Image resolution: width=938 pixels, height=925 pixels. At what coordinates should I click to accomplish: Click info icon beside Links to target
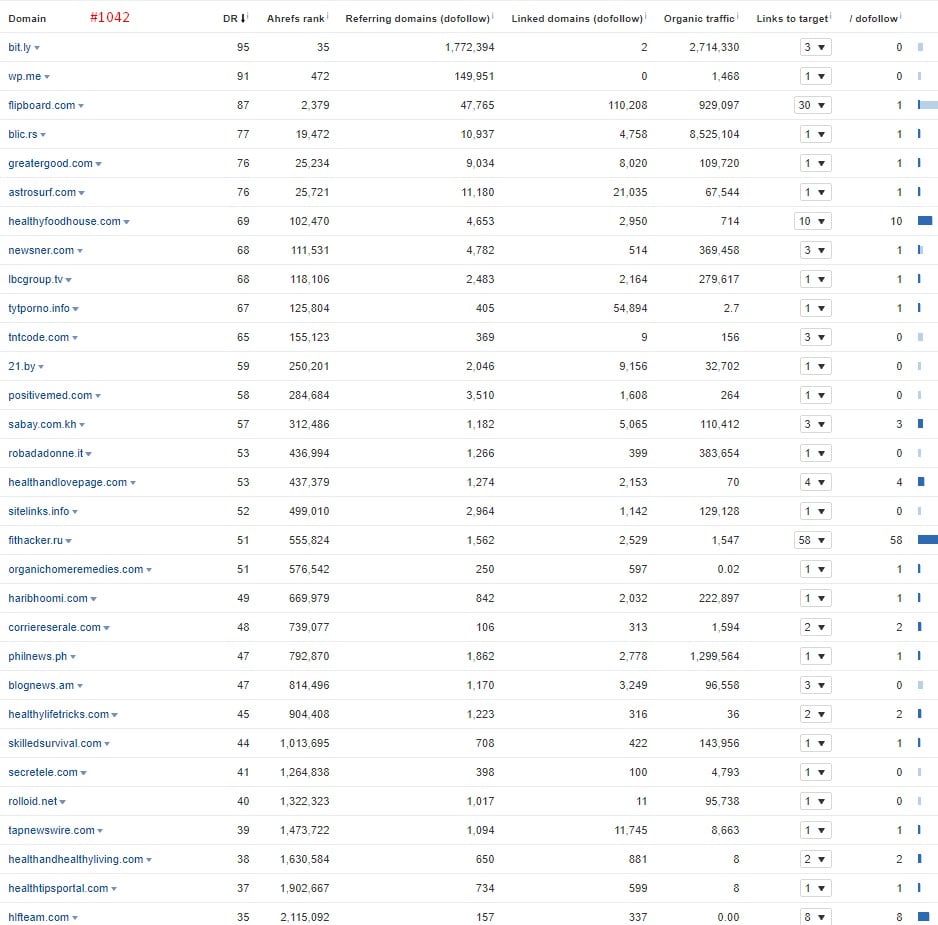[831, 16]
